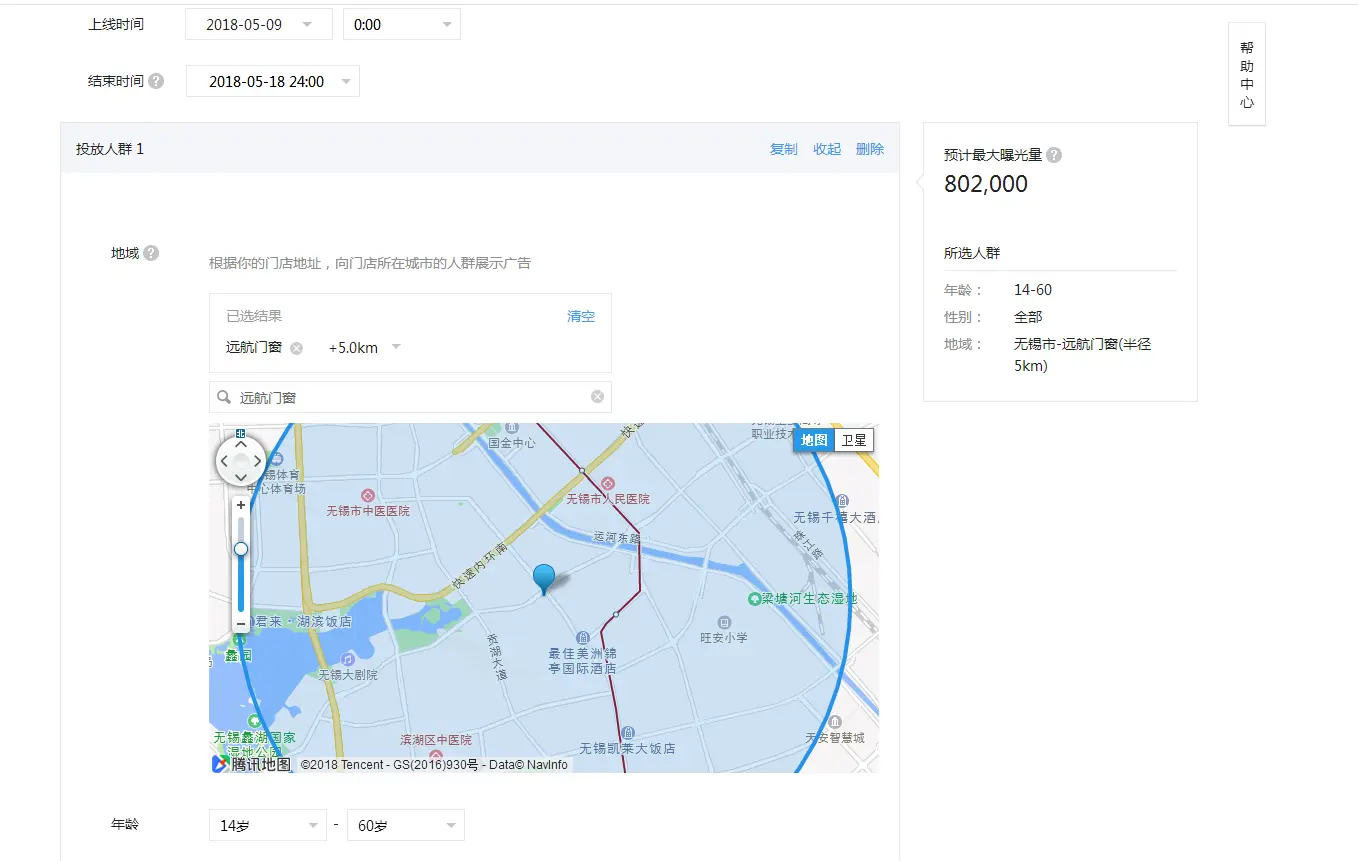Click help icon next to 结束时间
Viewport: 1358px width, 861px height.
point(156,81)
